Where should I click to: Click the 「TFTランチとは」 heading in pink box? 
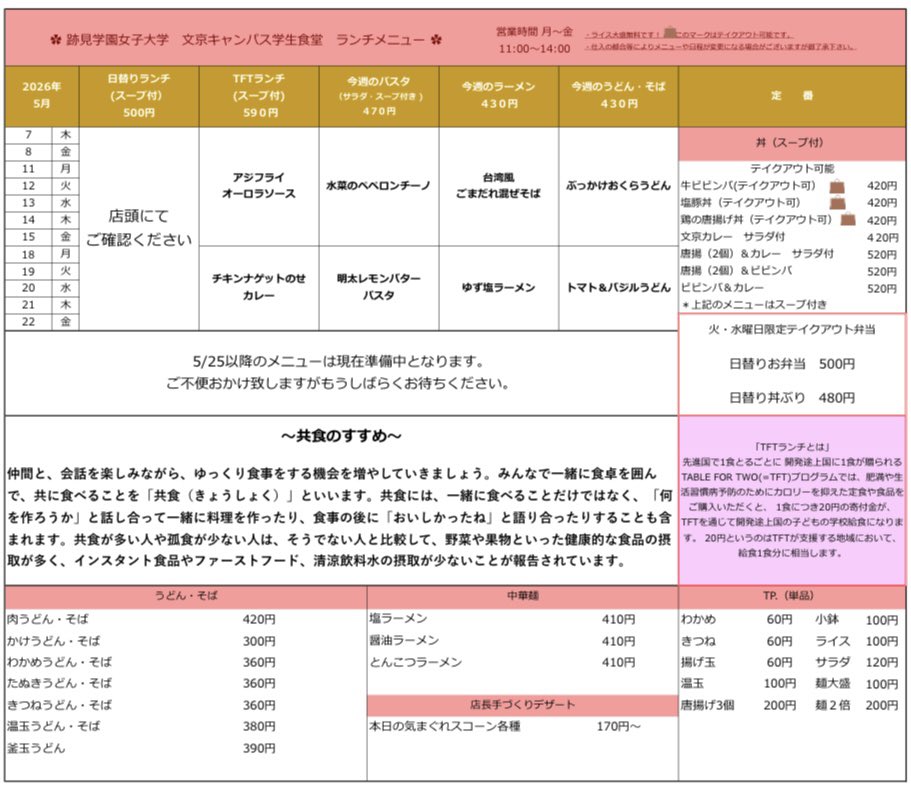click(792, 447)
